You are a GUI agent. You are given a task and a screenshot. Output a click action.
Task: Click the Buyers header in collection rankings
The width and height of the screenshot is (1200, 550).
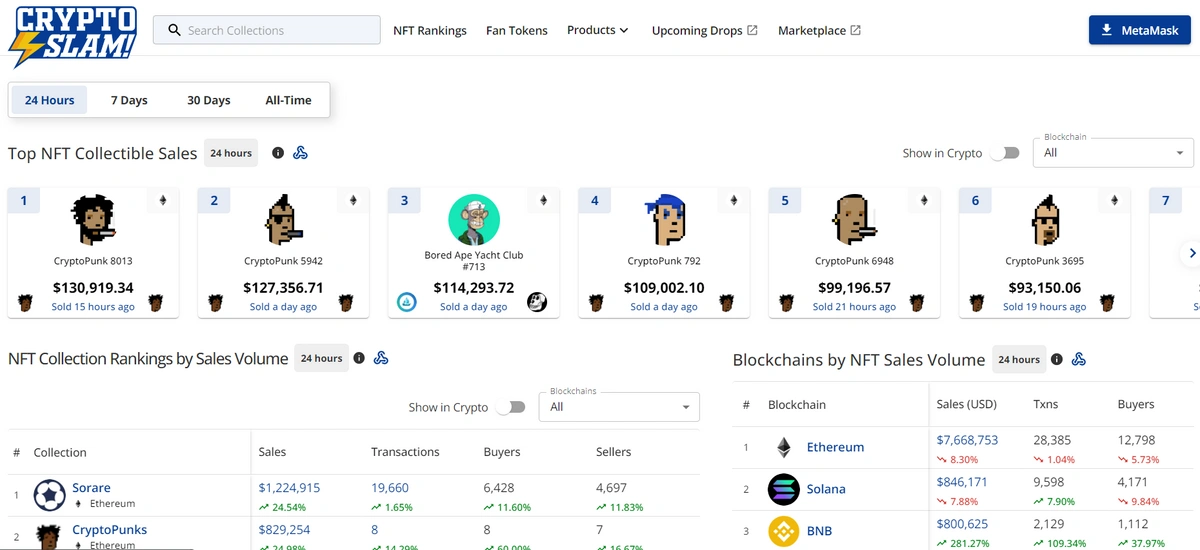[x=502, y=452]
